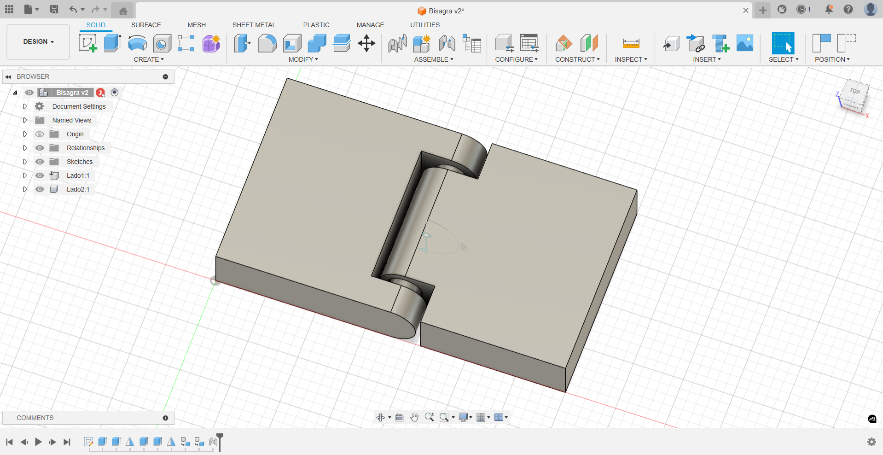
Task: Select the Create Sketch tool
Action: (88, 43)
